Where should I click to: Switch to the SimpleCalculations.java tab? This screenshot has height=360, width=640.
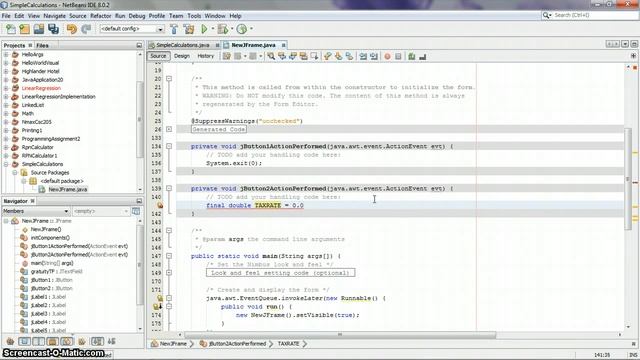click(x=182, y=45)
